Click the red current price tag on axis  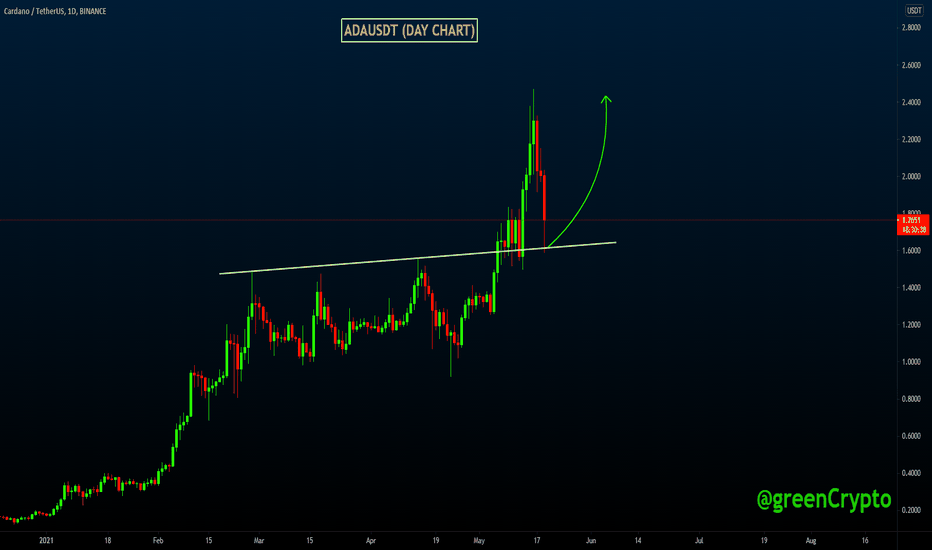coord(913,225)
